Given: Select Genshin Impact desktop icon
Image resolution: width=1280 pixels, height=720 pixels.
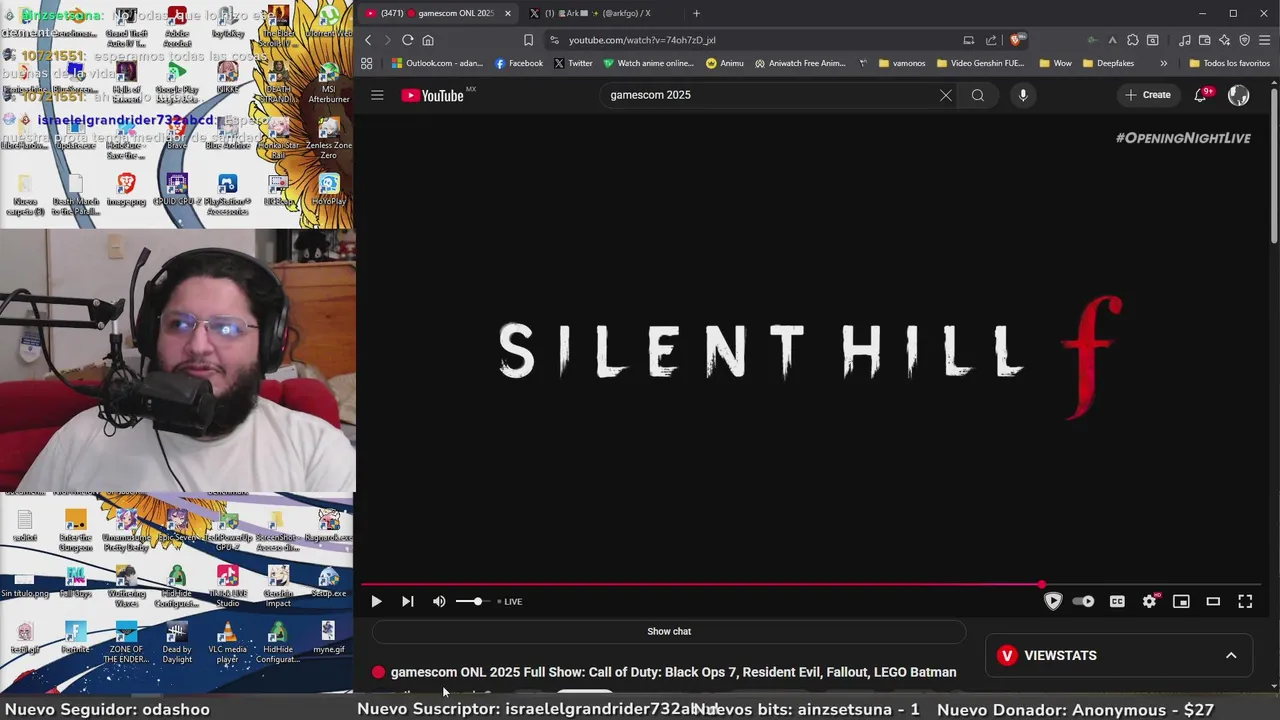Looking at the screenshot, I should tap(278, 585).
